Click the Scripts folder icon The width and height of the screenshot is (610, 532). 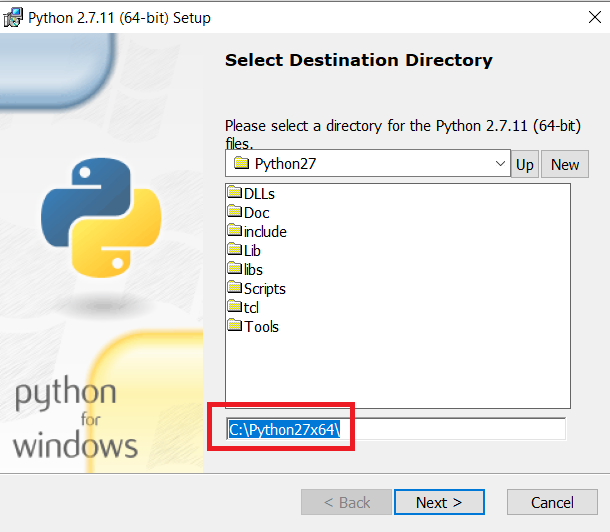(x=235, y=287)
